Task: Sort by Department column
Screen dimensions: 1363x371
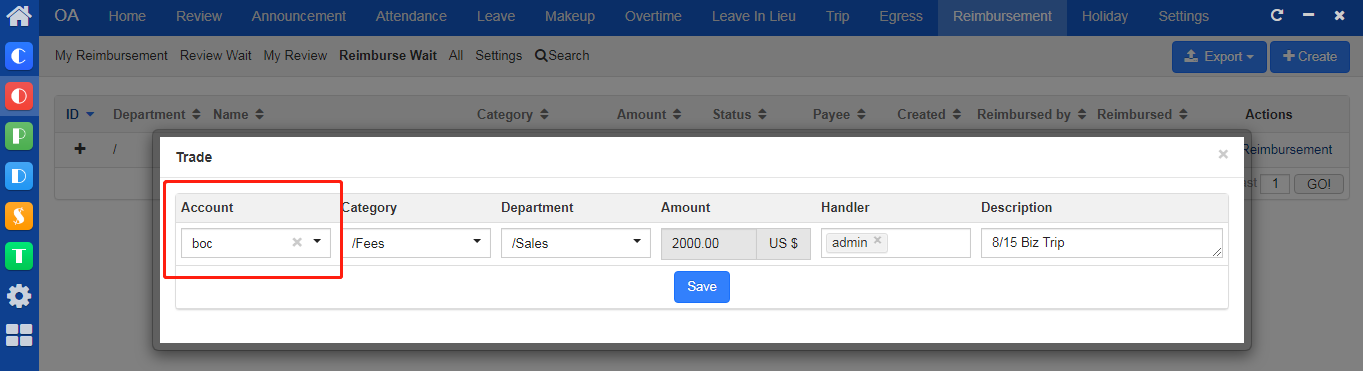Action: point(157,114)
